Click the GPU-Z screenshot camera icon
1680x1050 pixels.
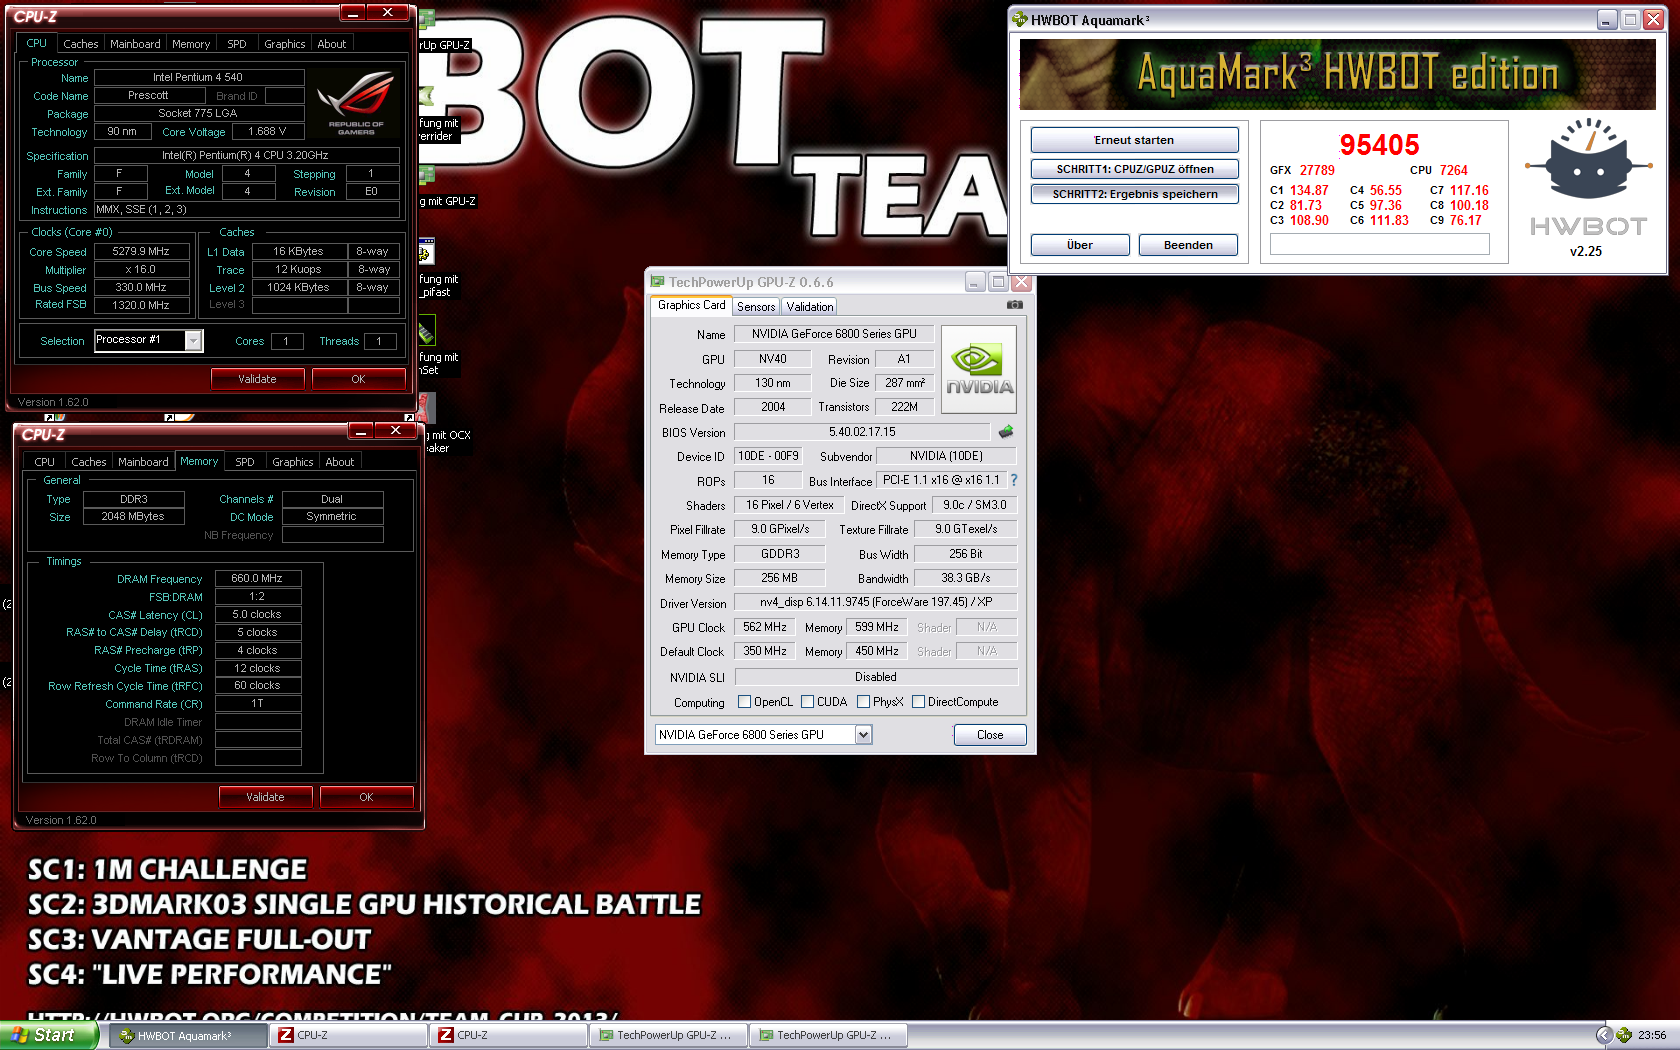pos(1015,305)
